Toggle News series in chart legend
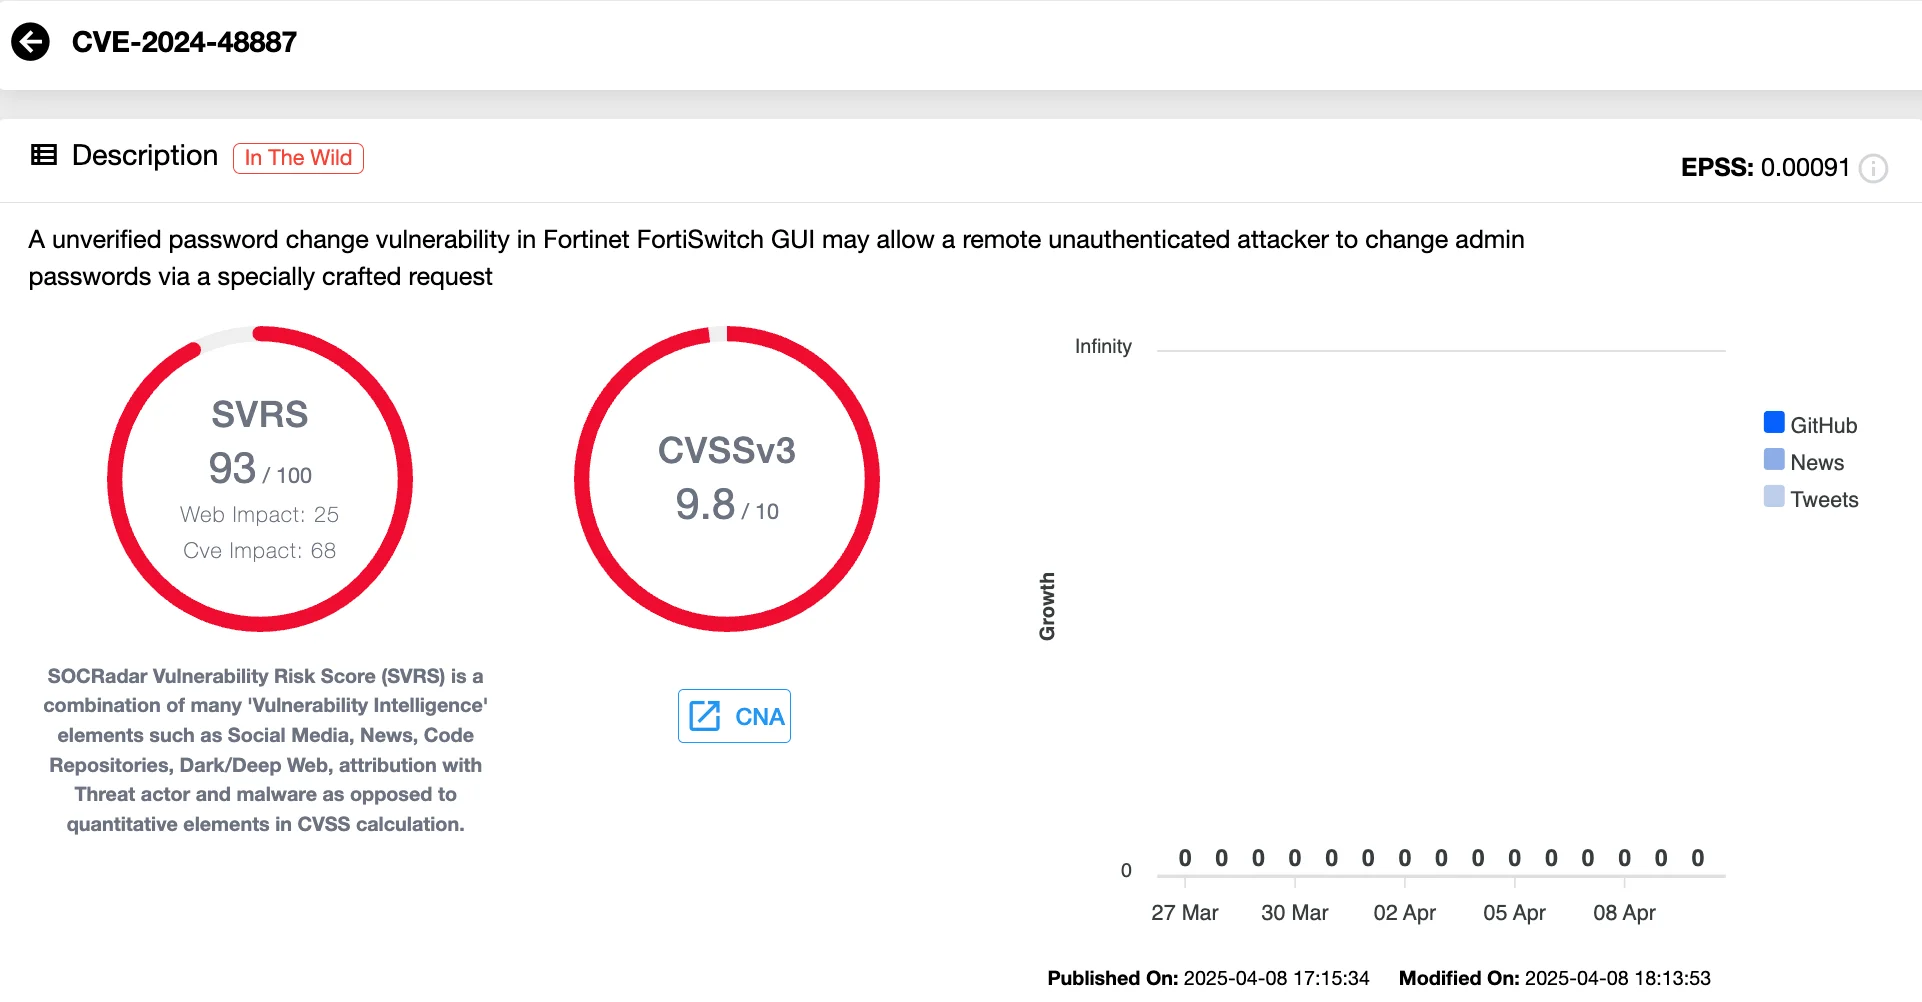The image size is (1922, 1002). pyautogui.click(x=1804, y=462)
